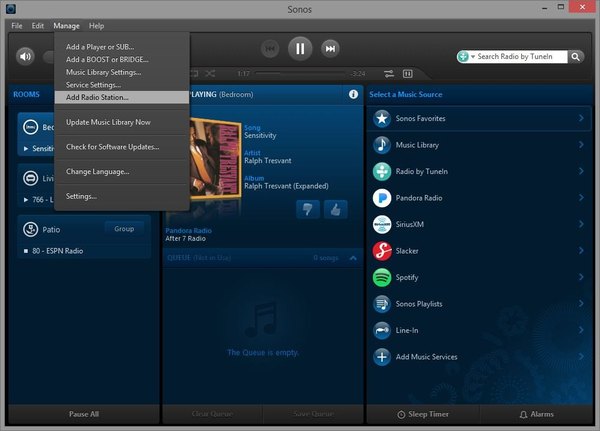
Task: Toggle the crossfade icon next to equalizer
Action: [x=408, y=73]
